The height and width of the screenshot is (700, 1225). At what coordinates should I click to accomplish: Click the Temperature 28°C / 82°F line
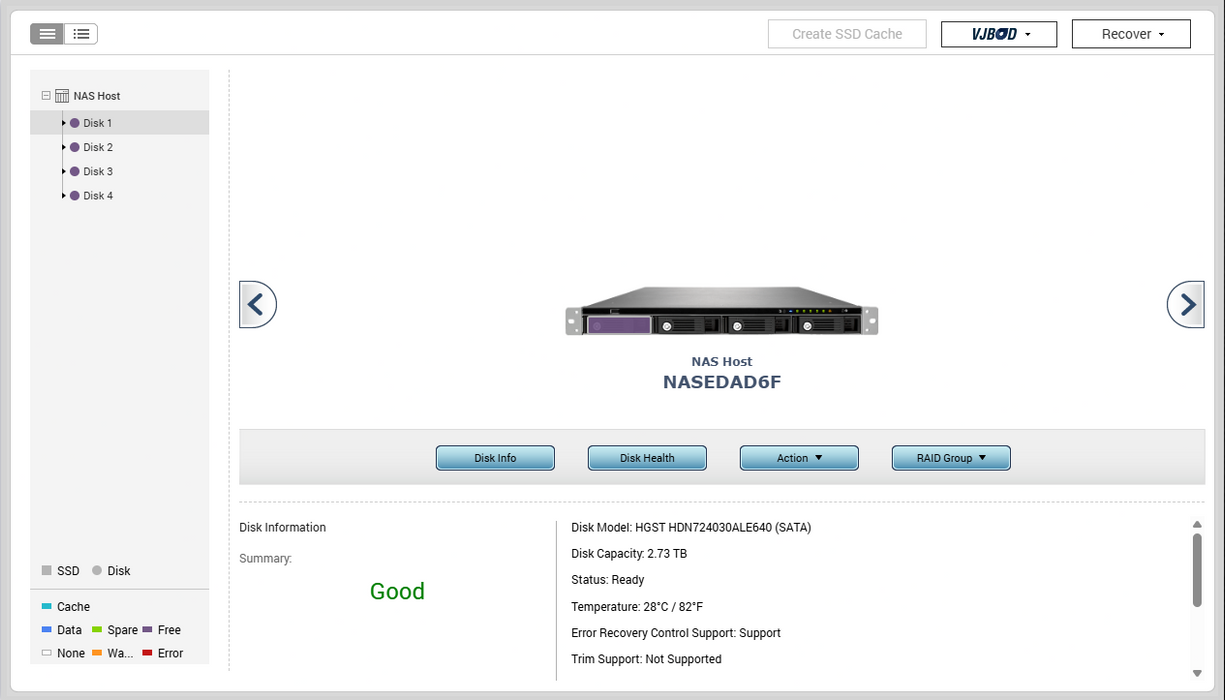[x=637, y=607]
